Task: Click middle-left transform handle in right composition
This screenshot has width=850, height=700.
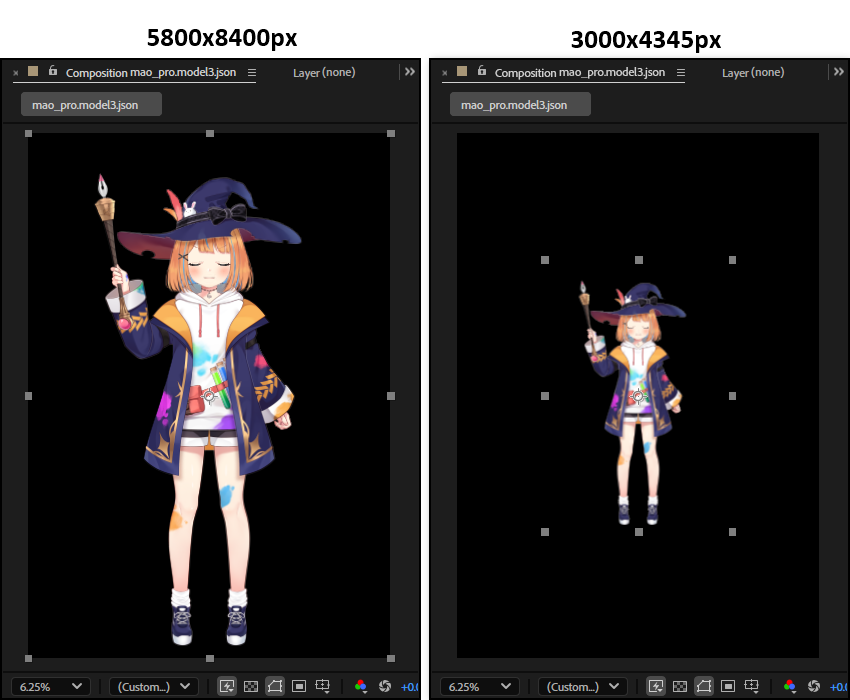Action: coord(545,396)
